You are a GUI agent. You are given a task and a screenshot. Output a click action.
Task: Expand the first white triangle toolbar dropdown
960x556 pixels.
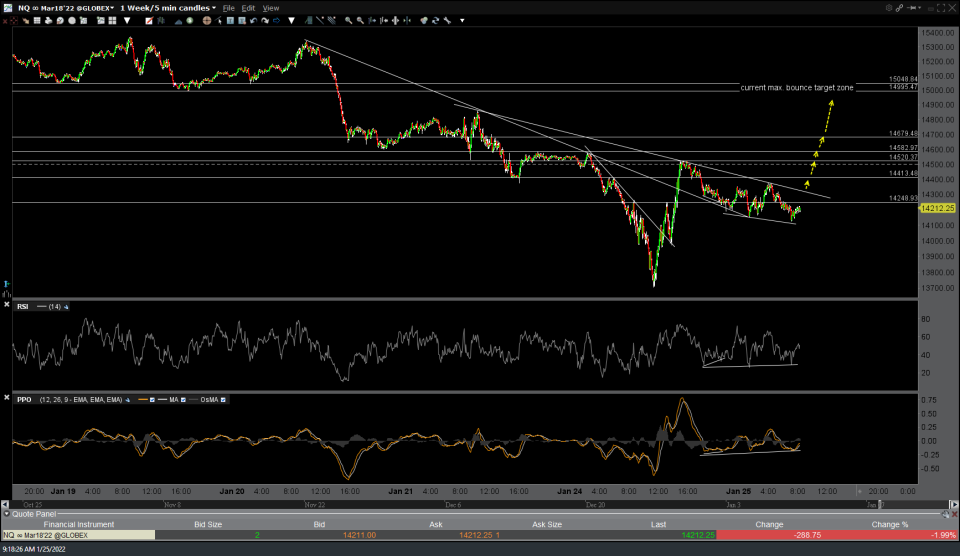pyautogui.click(x=127, y=20)
